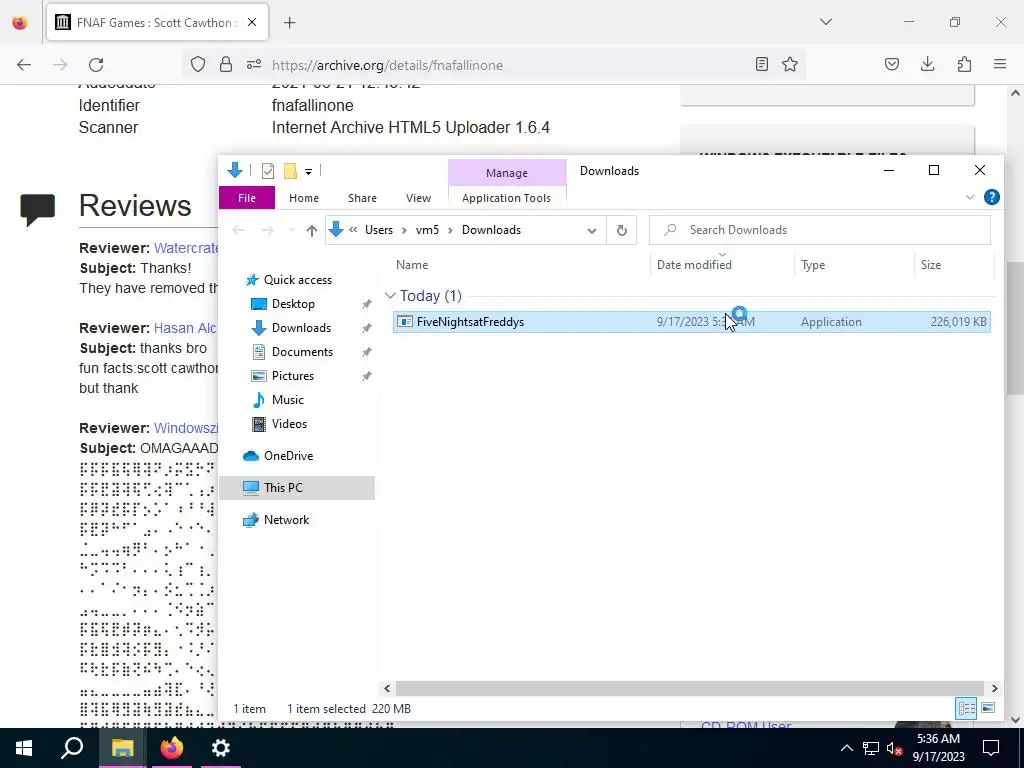Open Firefox extensions menu
1024x768 pixels.
point(964,64)
